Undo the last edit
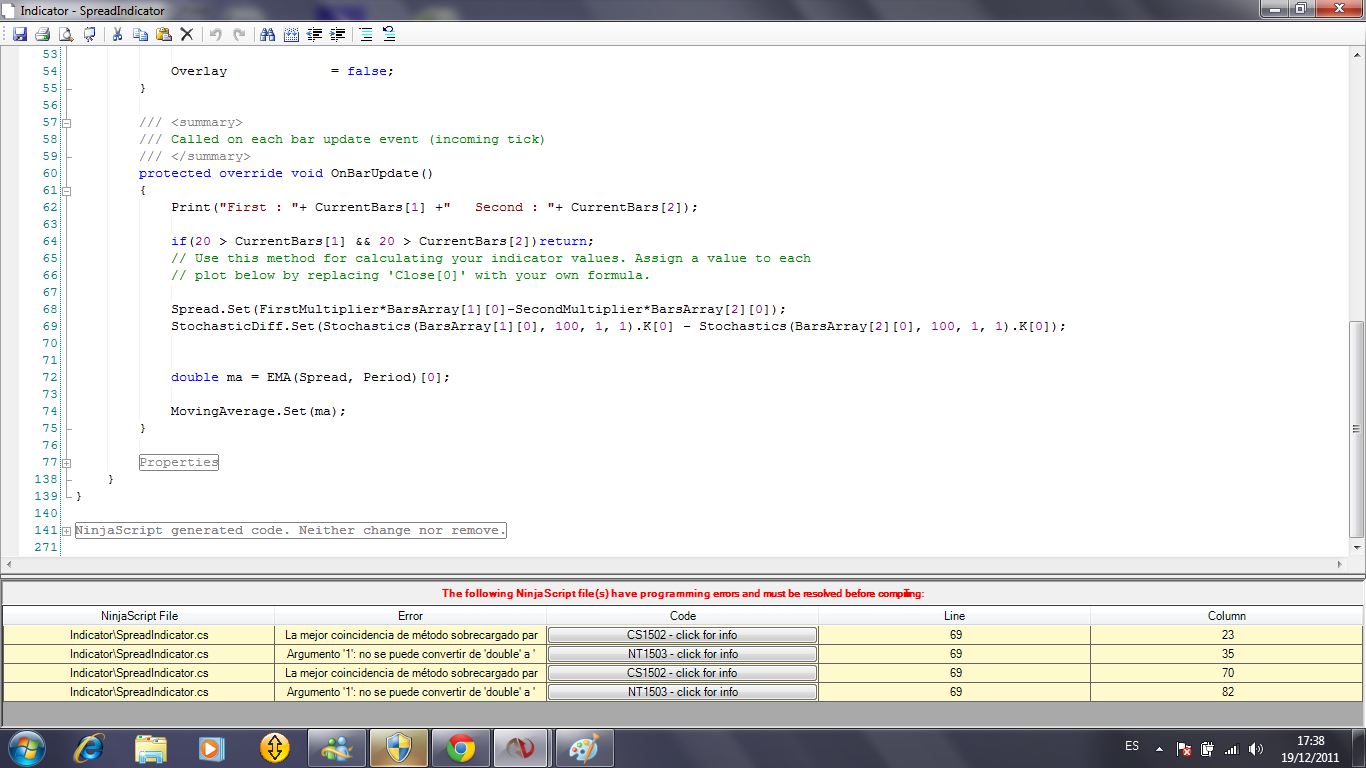The height and width of the screenshot is (768, 1366). tap(215, 34)
